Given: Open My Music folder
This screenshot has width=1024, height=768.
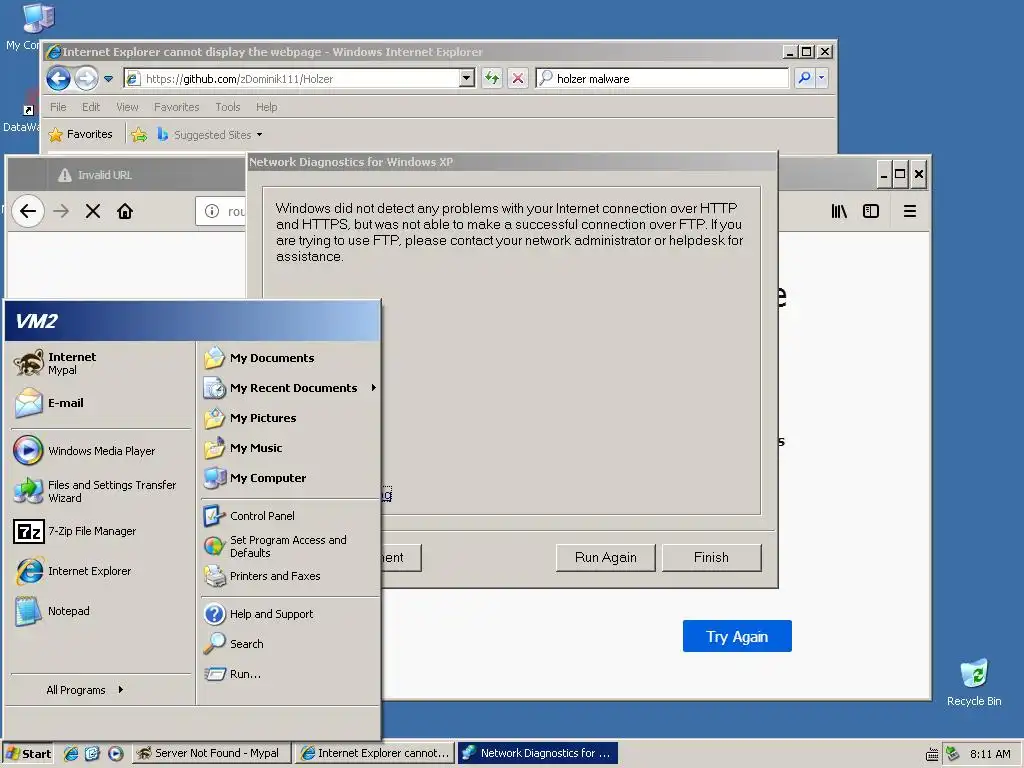Looking at the screenshot, I should point(289,448).
